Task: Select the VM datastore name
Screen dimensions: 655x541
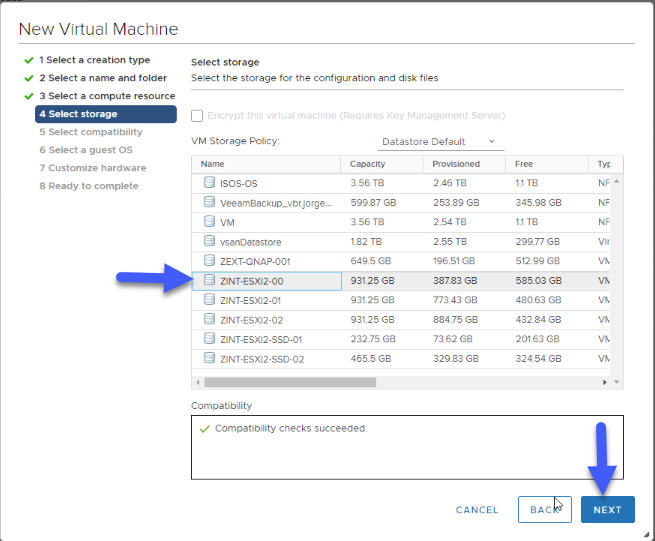Action: tap(227, 223)
